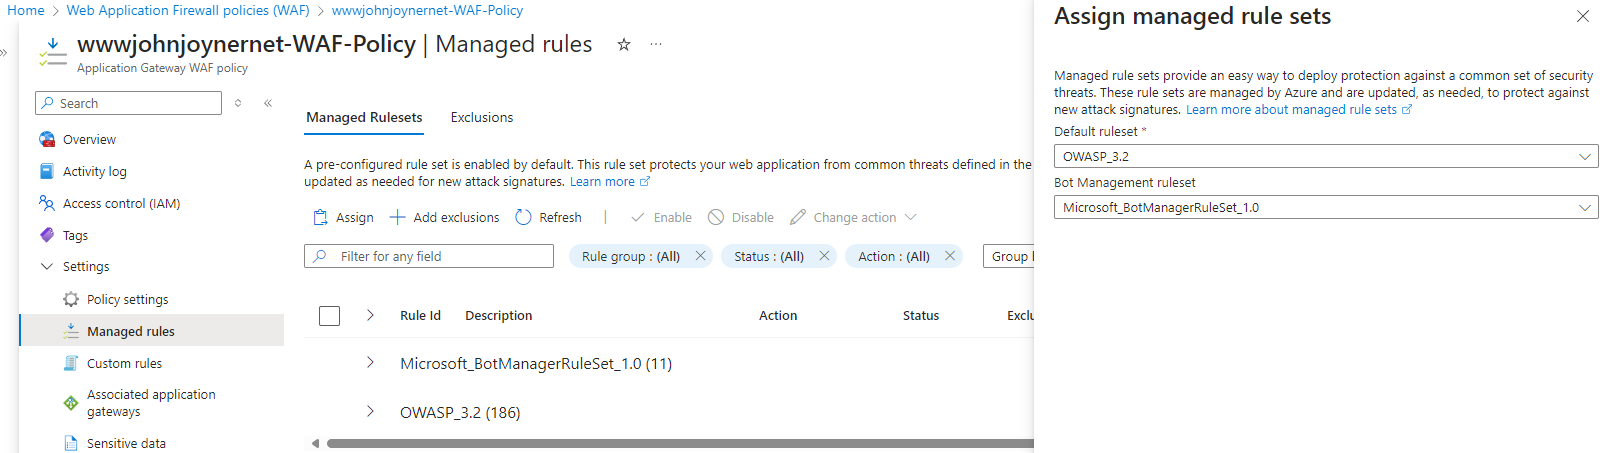Select the Managed Rulesets tab
1606x453 pixels.
pos(364,118)
